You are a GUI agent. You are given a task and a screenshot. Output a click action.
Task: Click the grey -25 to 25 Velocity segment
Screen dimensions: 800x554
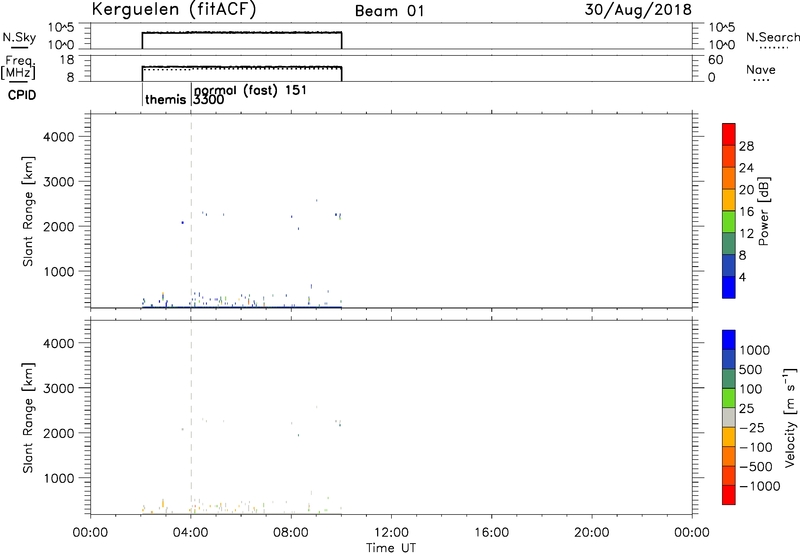(729, 417)
